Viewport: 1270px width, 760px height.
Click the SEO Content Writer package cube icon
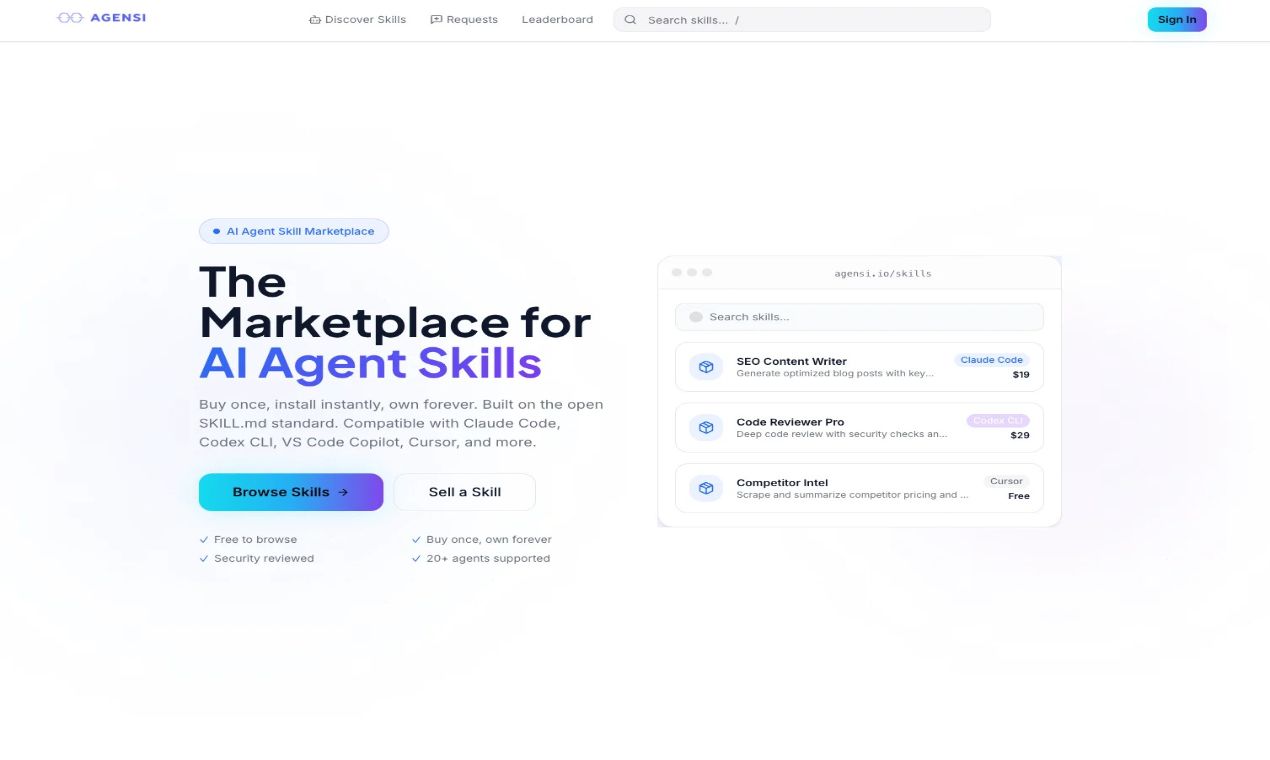tap(705, 367)
